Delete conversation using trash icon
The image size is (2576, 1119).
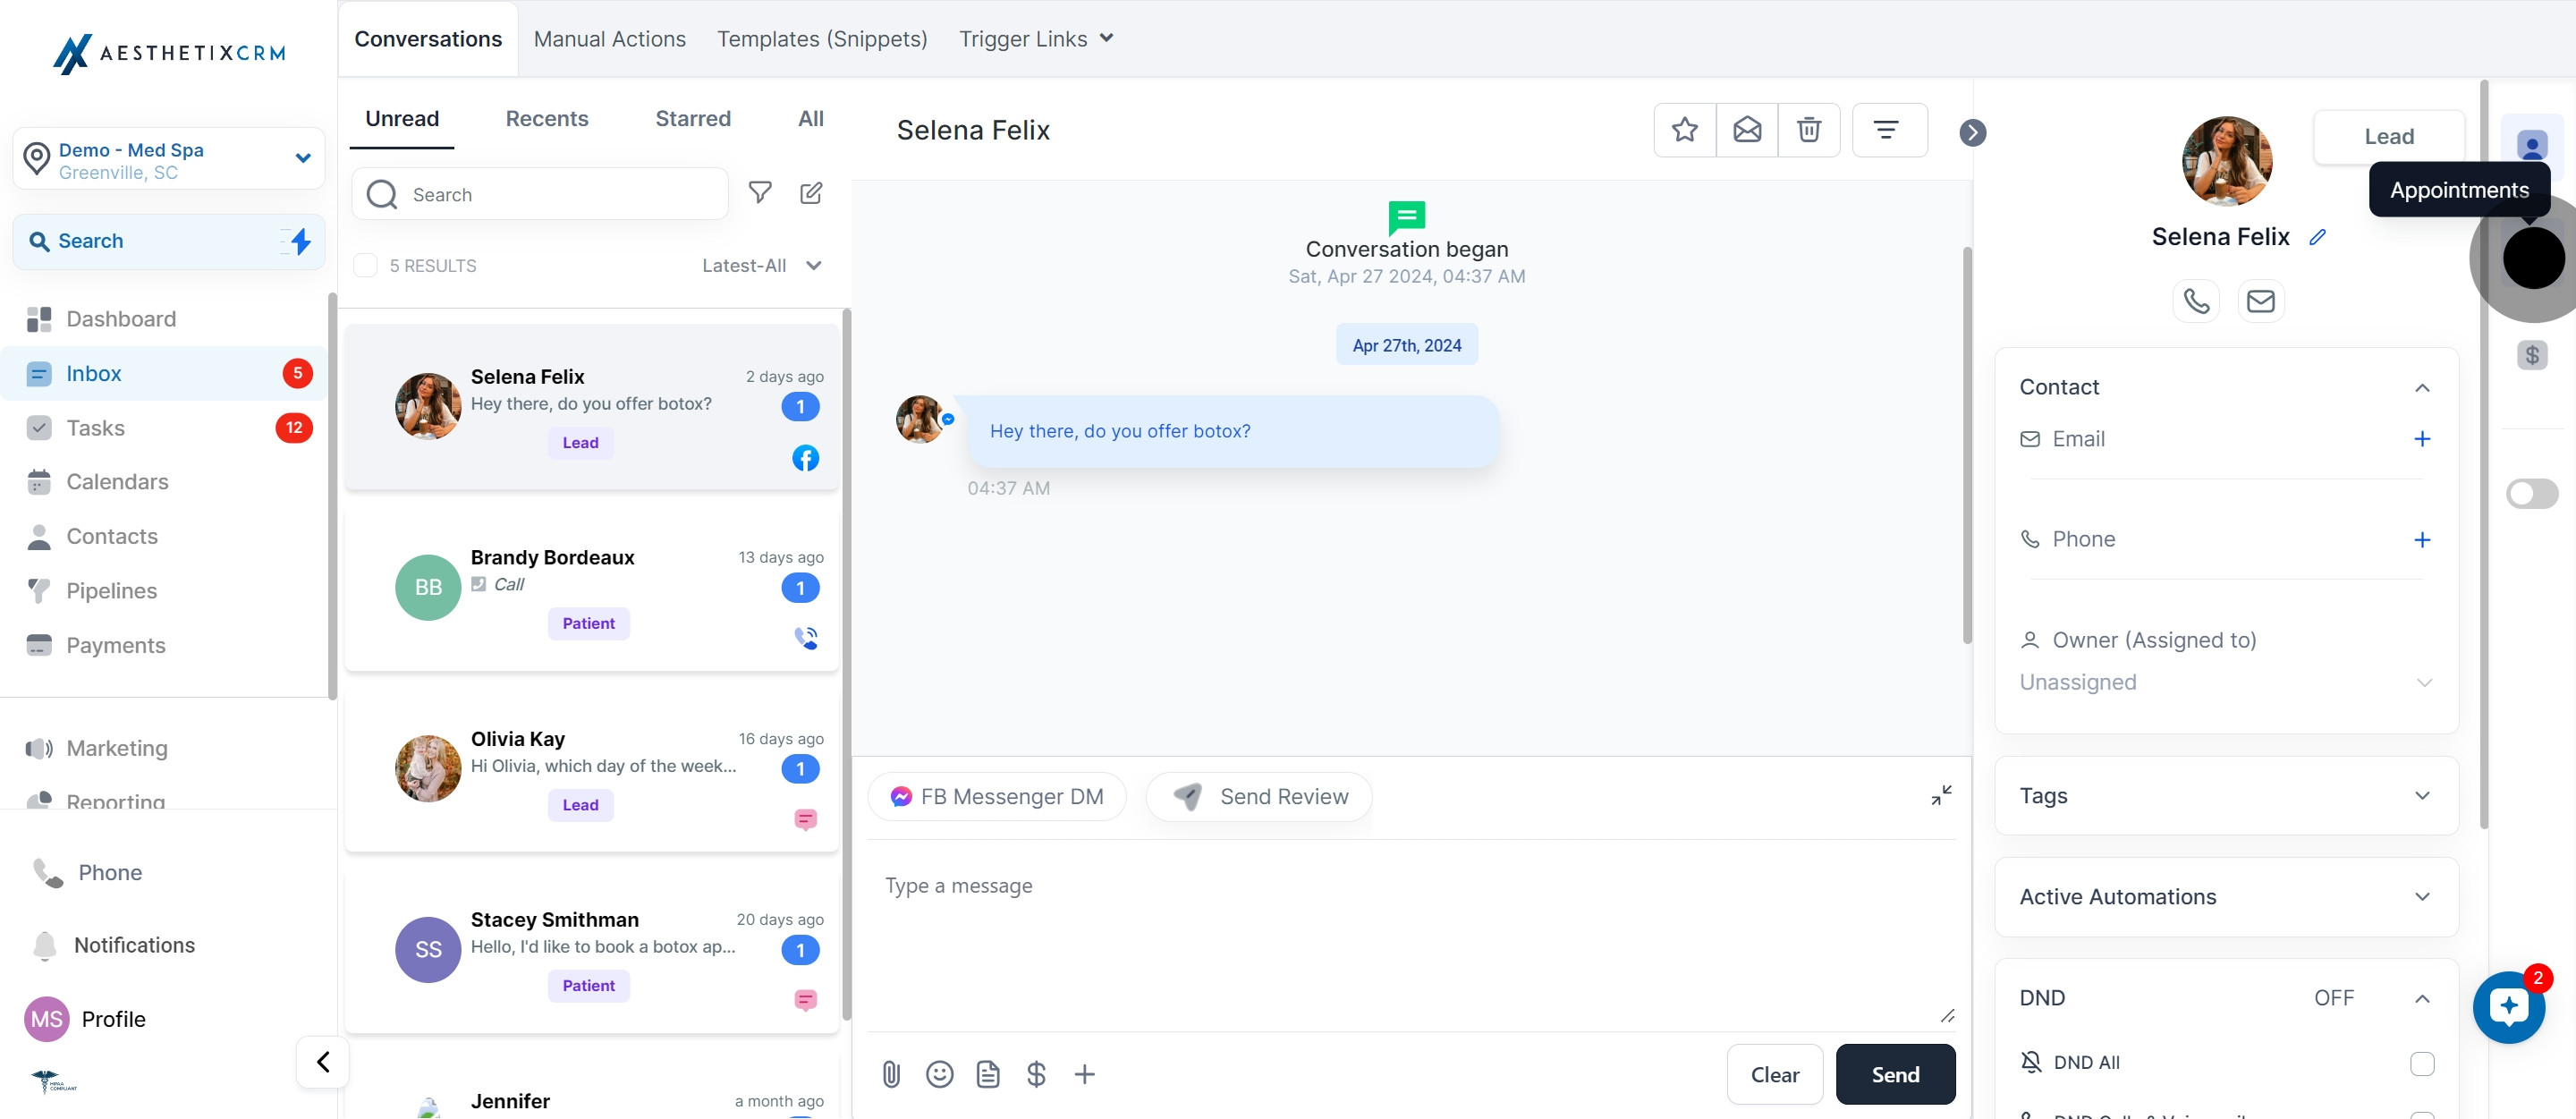click(1808, 130)
